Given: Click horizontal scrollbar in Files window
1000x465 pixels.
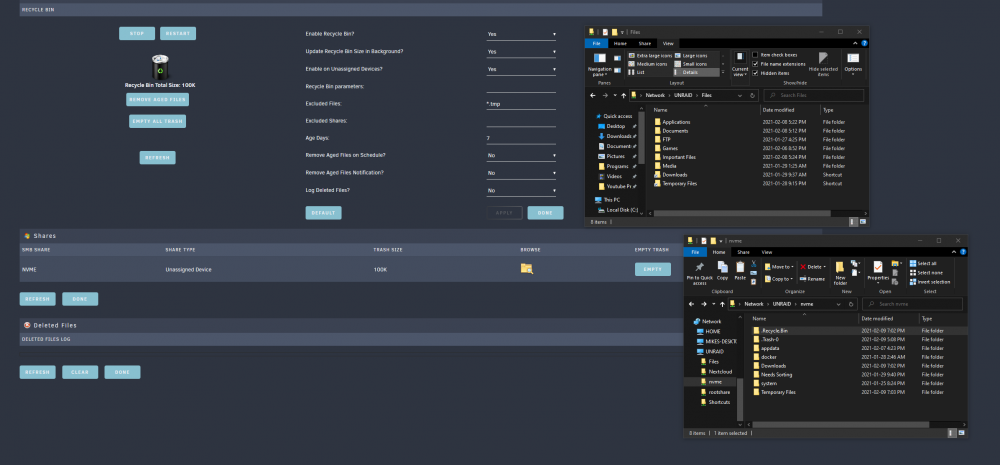Looking at the screenshot, I should pyautogui.click(x=743, y=213).
